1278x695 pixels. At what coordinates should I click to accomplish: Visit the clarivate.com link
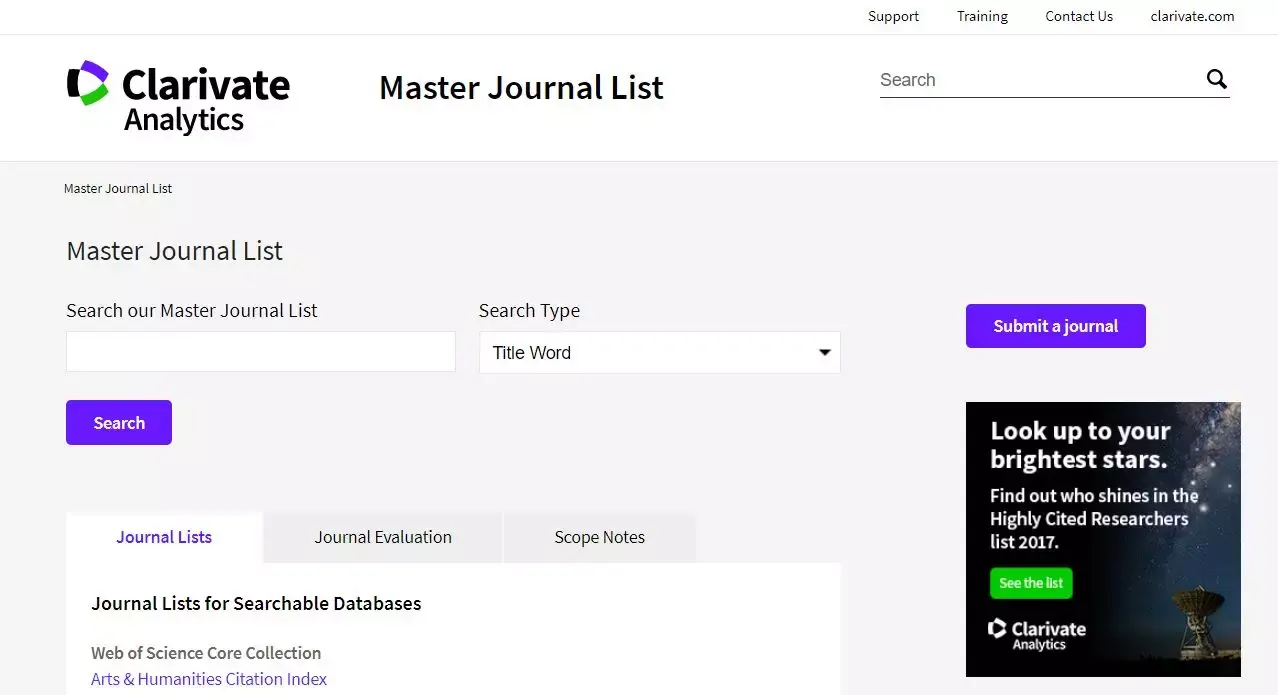(1192, 16)
